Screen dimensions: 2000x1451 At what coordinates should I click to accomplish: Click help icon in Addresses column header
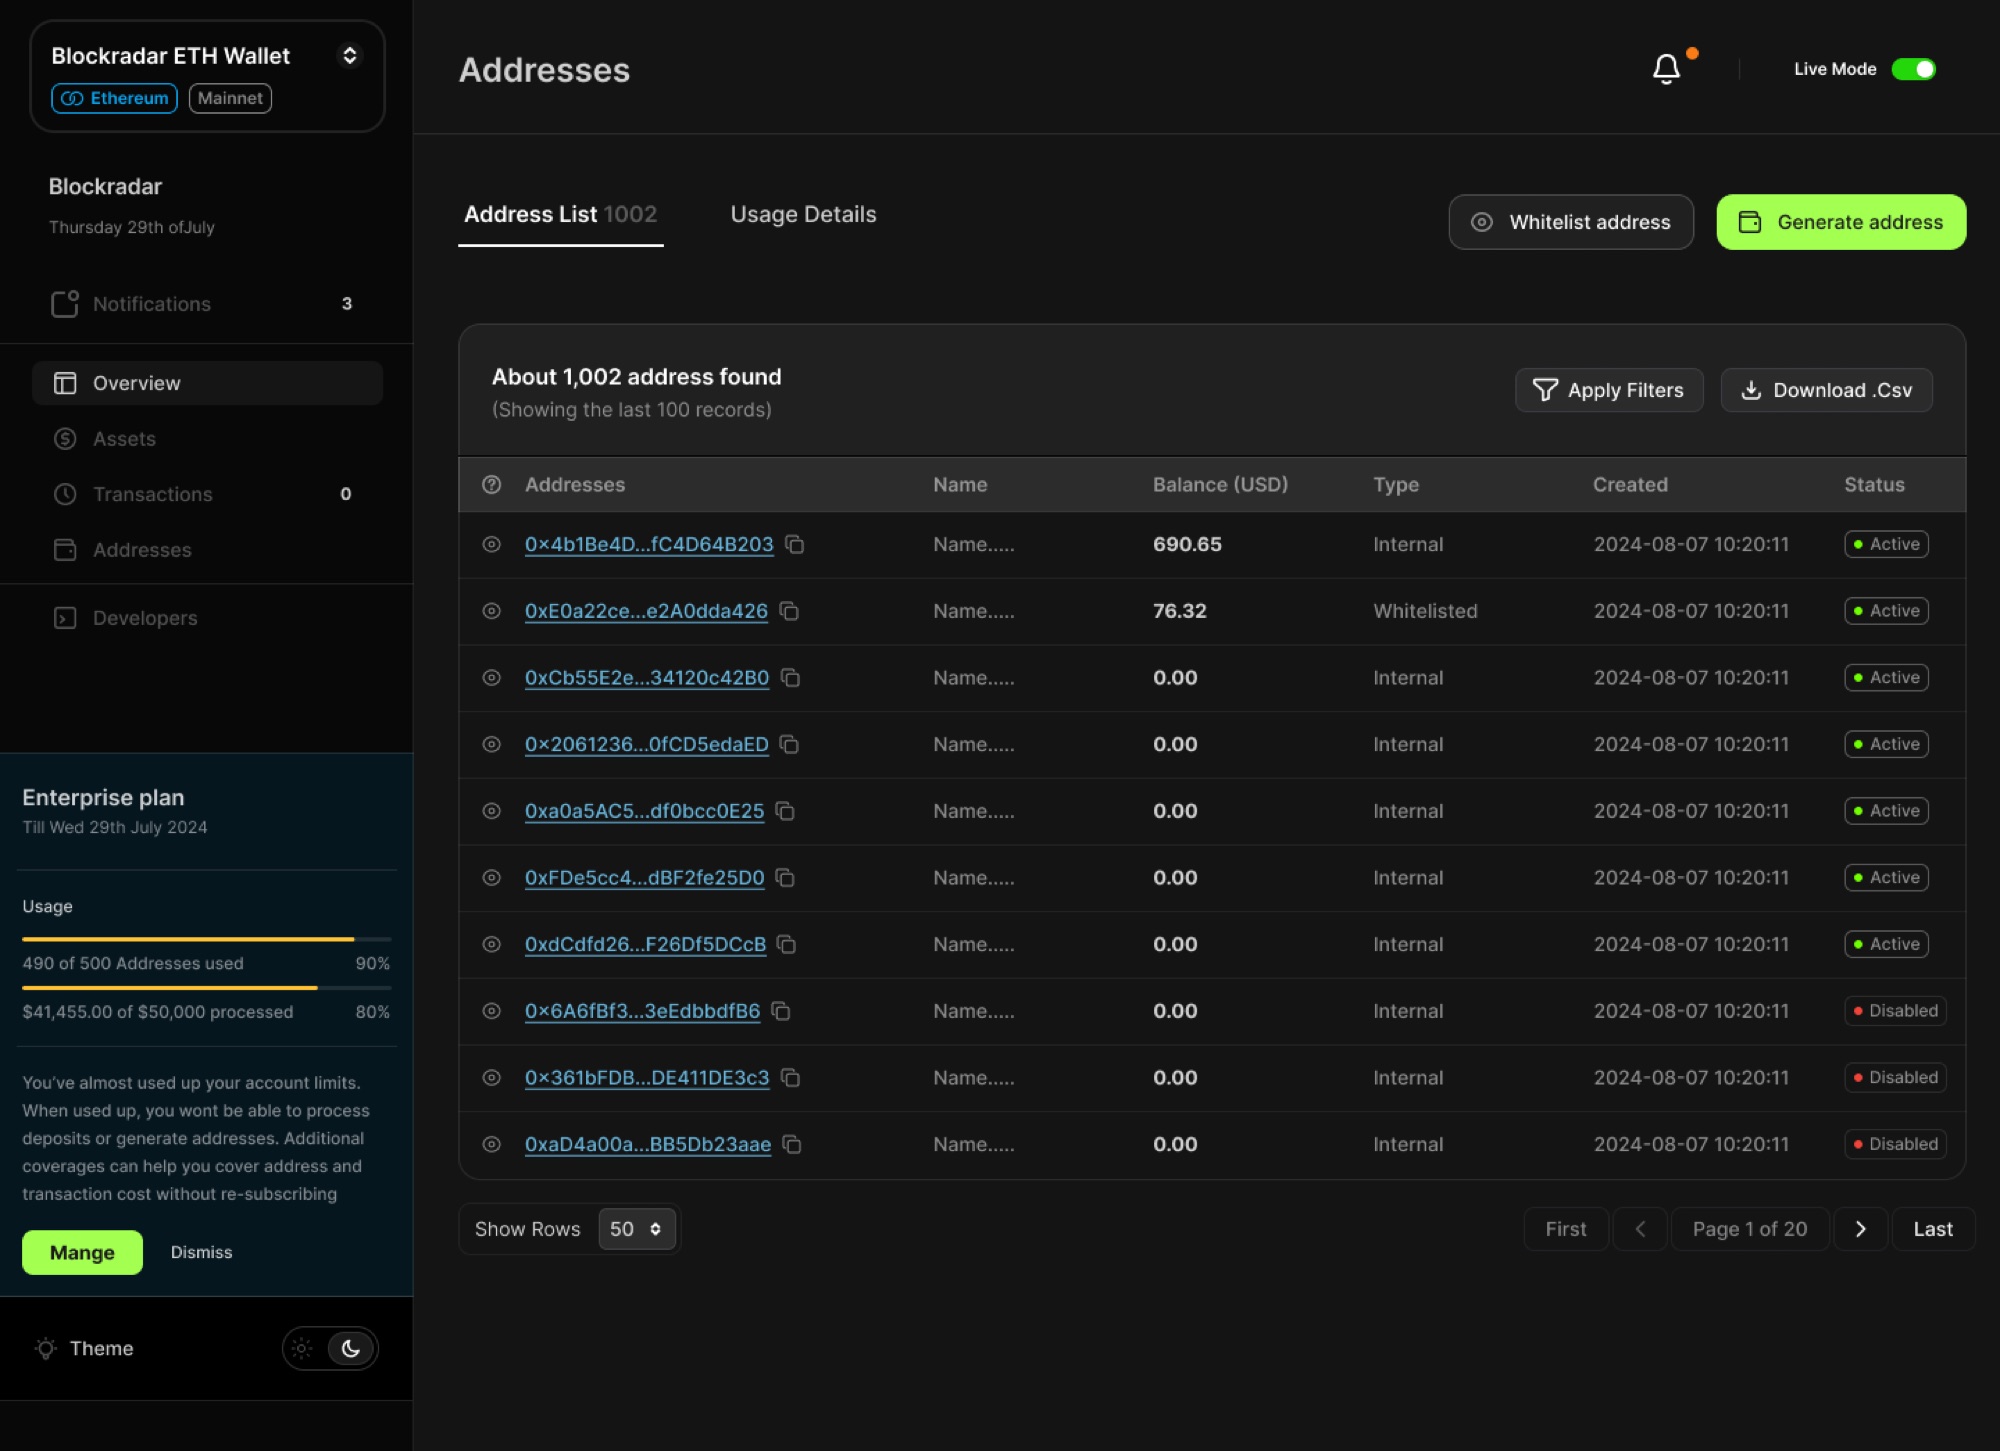pos(491,485)
